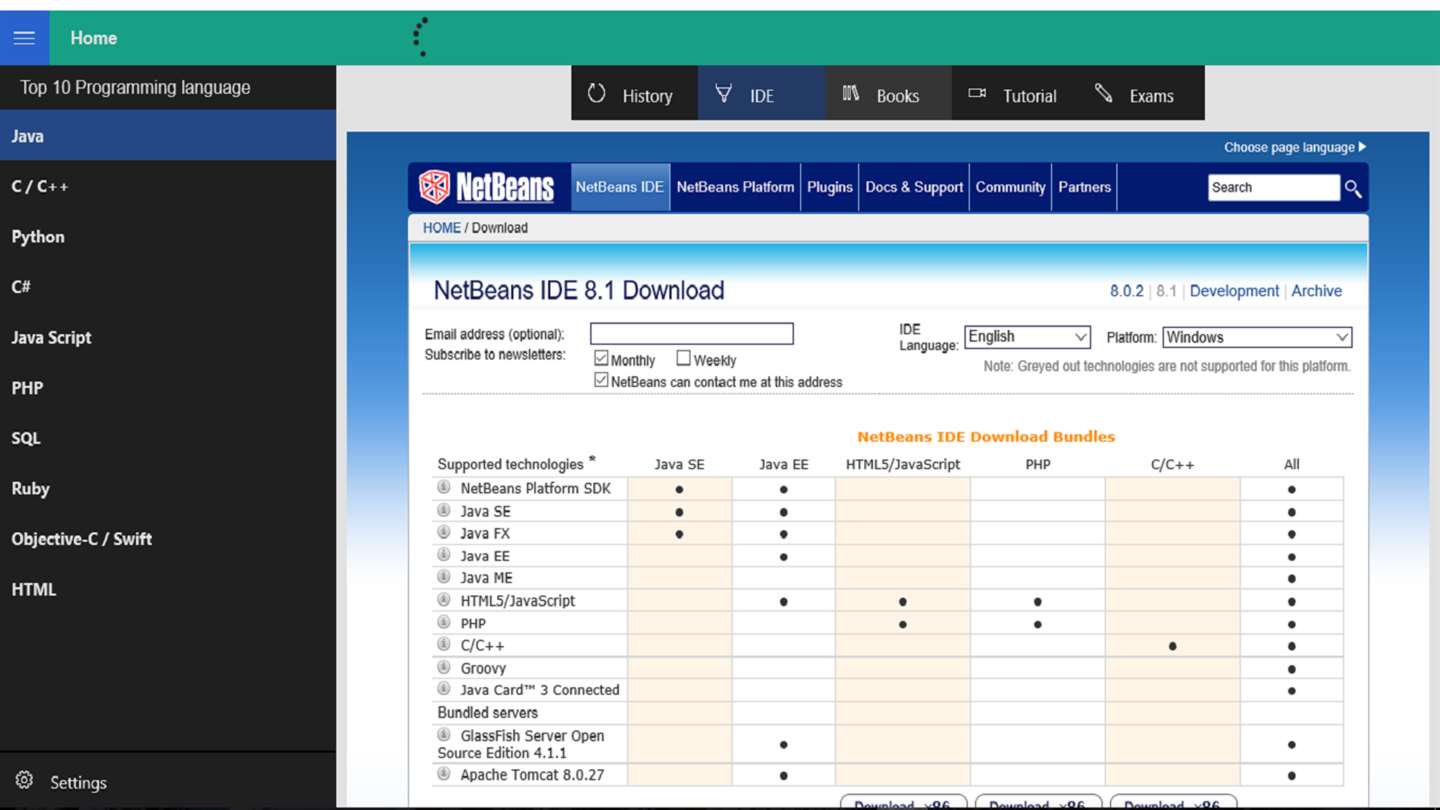Click the Choose page language link
Viewport: 1440px width, 810px height.
coord(1289,147)
